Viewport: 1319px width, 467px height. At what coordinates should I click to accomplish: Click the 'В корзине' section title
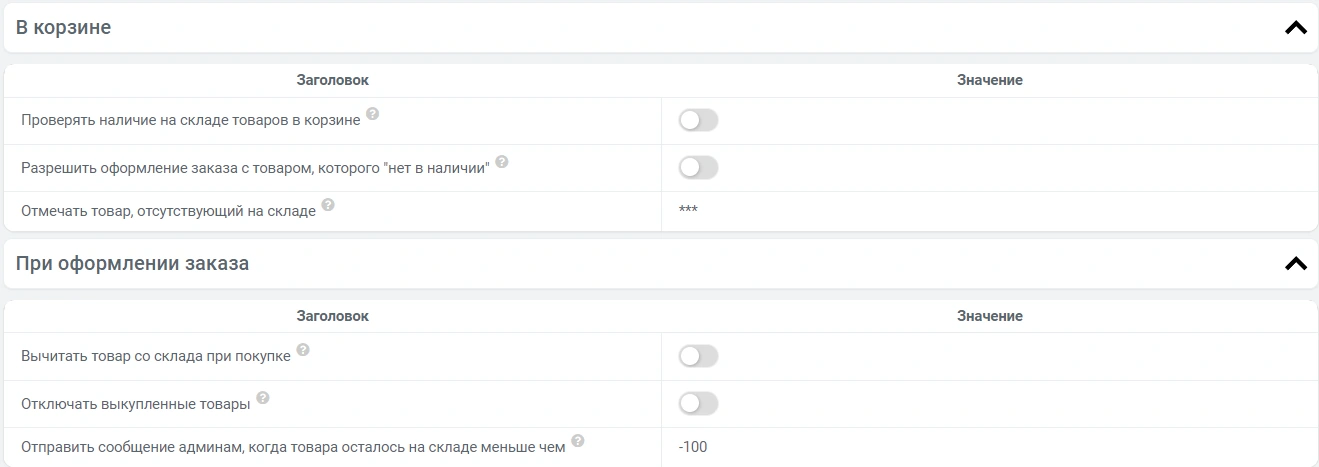[63, 28]
